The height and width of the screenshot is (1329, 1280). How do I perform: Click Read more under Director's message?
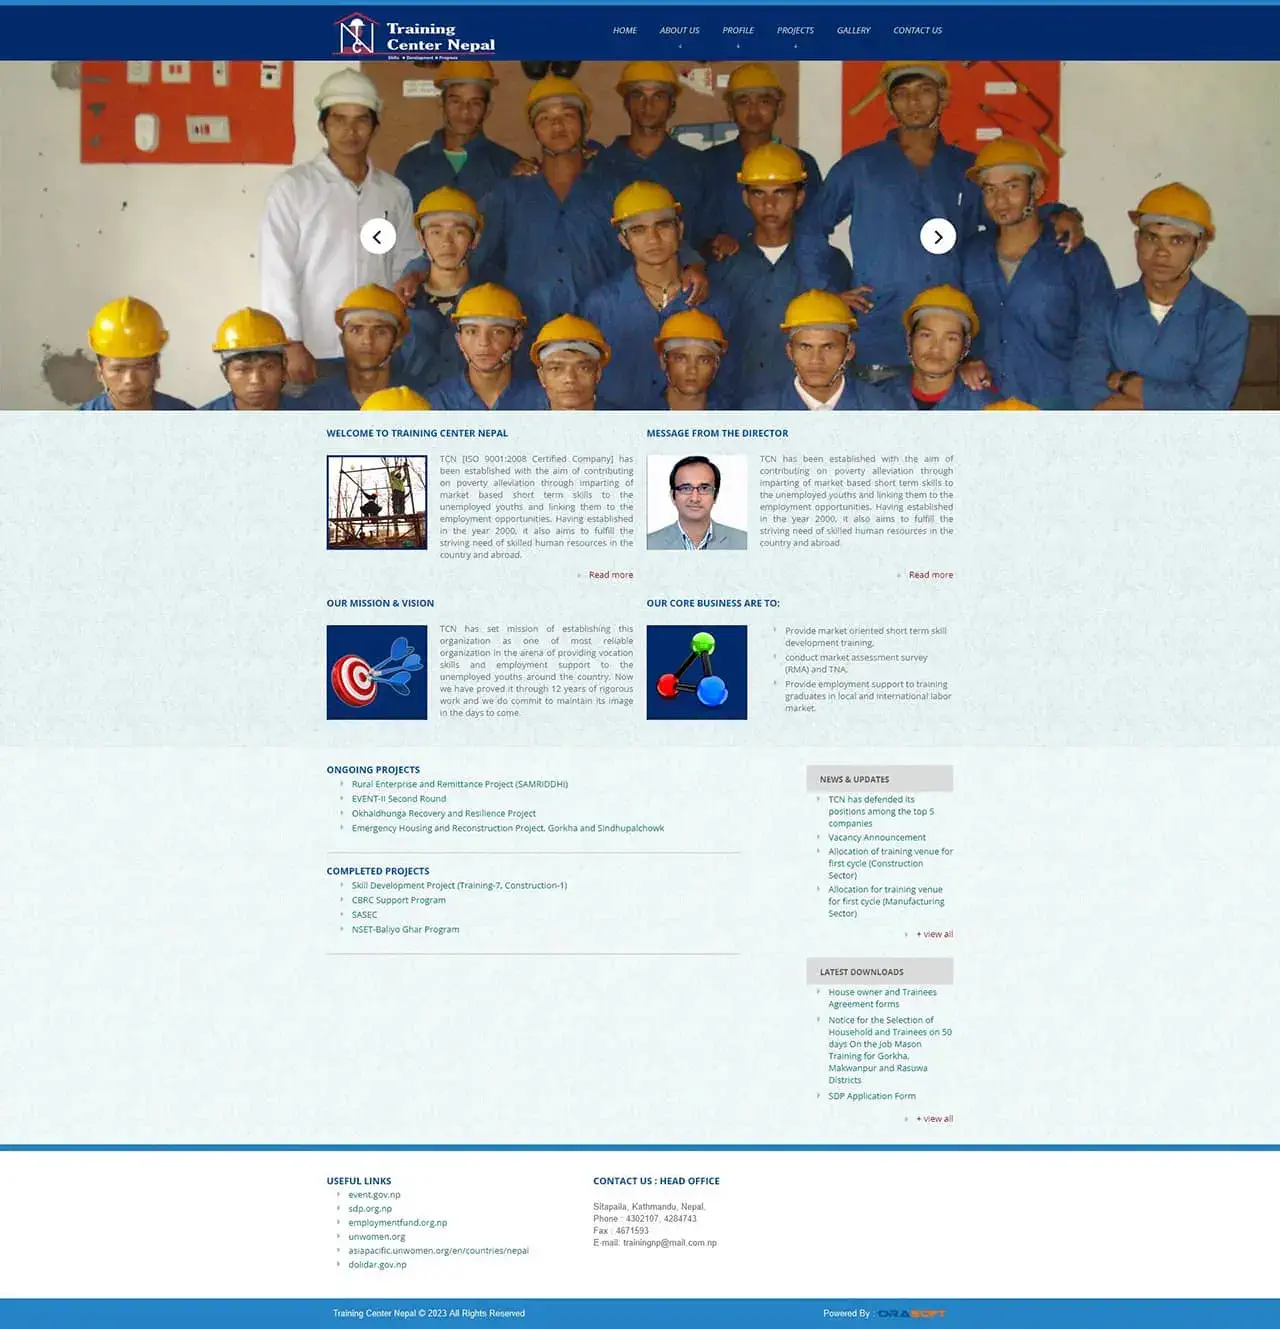pyautogui.click(x=930, y=575)
